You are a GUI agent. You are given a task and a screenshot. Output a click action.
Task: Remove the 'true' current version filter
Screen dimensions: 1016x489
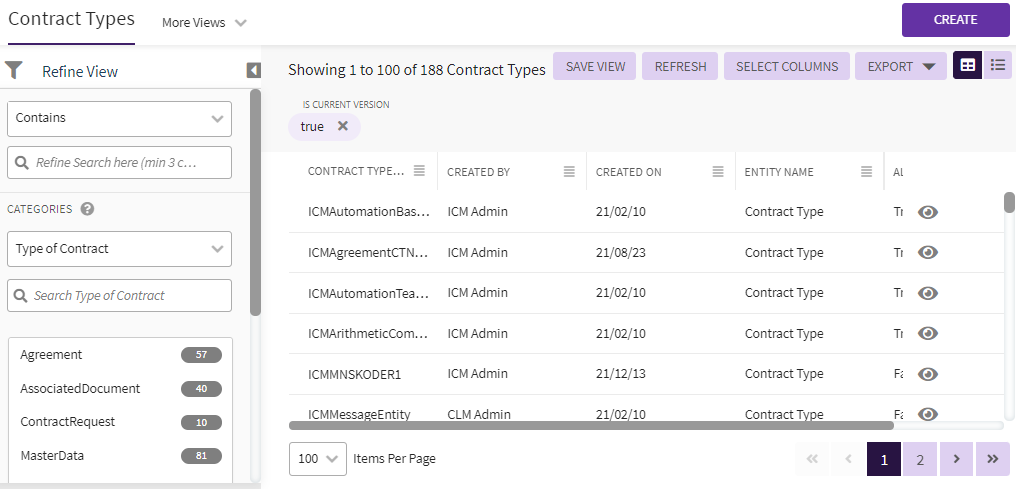(x=343, y=126)
